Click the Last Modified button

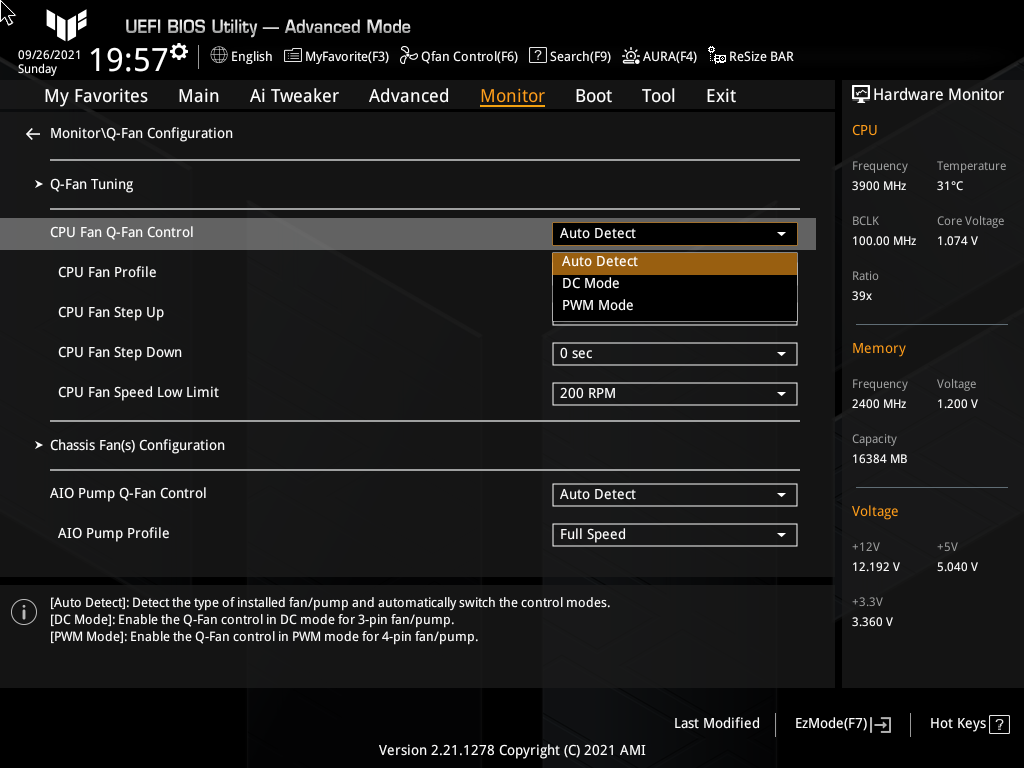point(716,723)
